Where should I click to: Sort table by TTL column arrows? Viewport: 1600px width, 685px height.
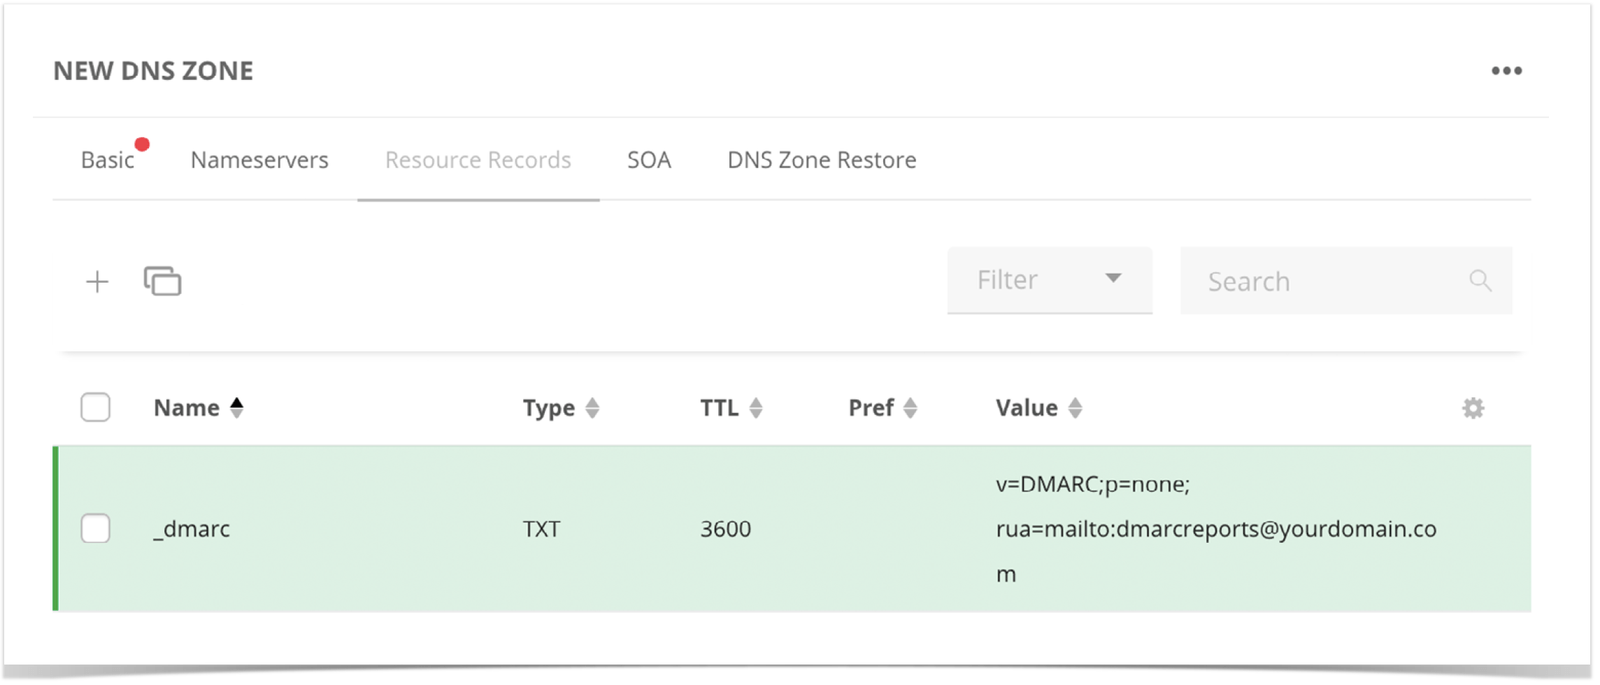pyautogui.click(x=756, y=408)
